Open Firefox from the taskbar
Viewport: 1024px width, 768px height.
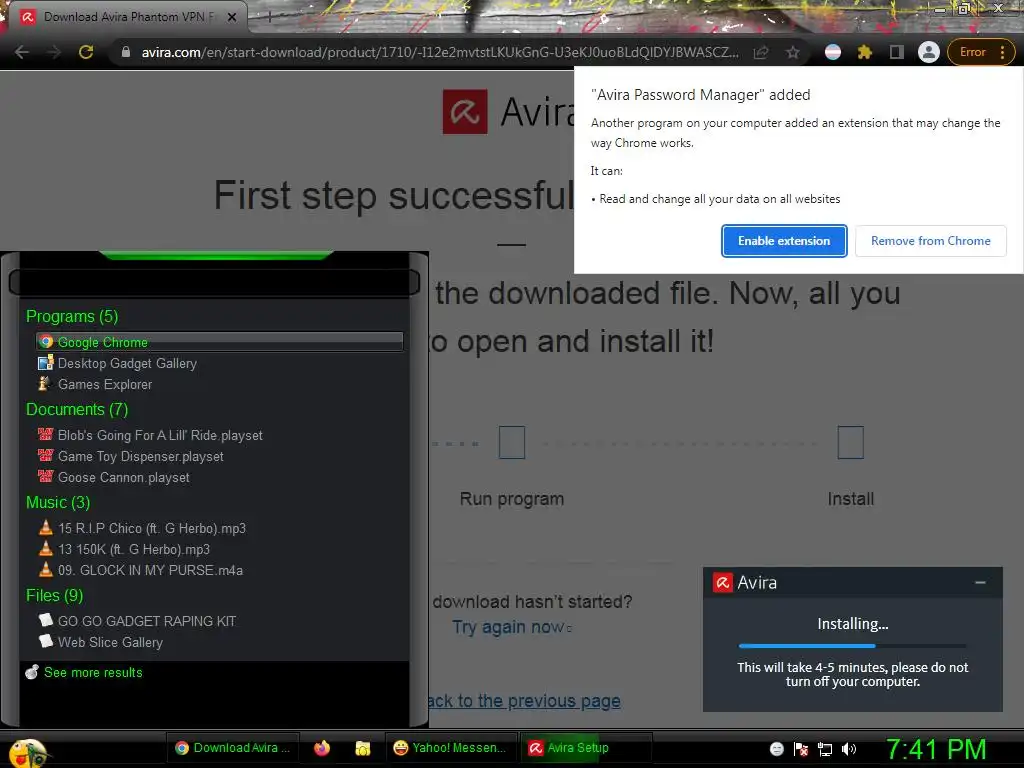click(x=322, y=748)
